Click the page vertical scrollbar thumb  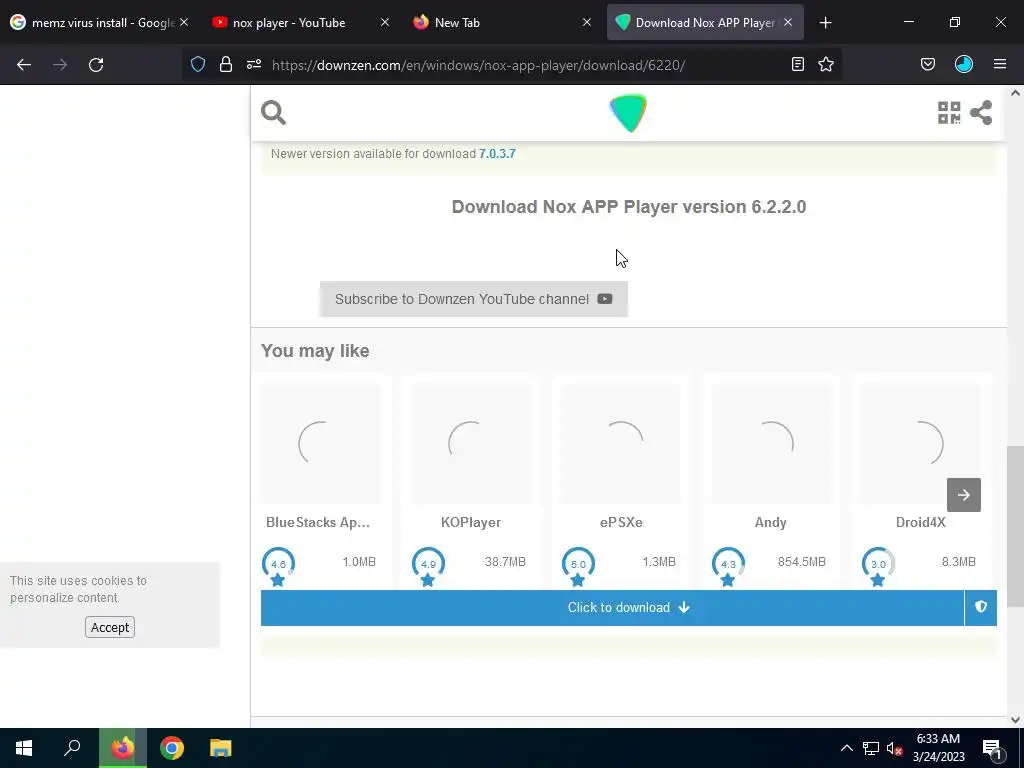tap(1015, 526)
